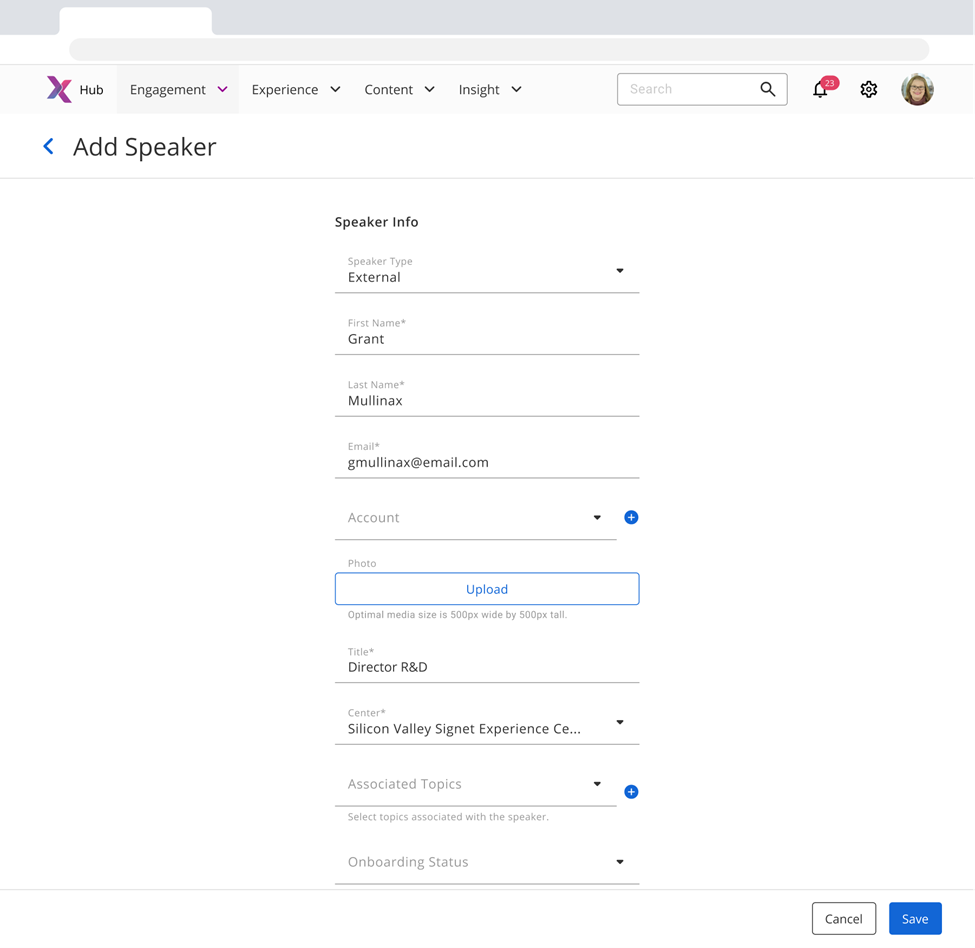Click the X Hub logo icon
975x948 pixels.
(59, 89)
